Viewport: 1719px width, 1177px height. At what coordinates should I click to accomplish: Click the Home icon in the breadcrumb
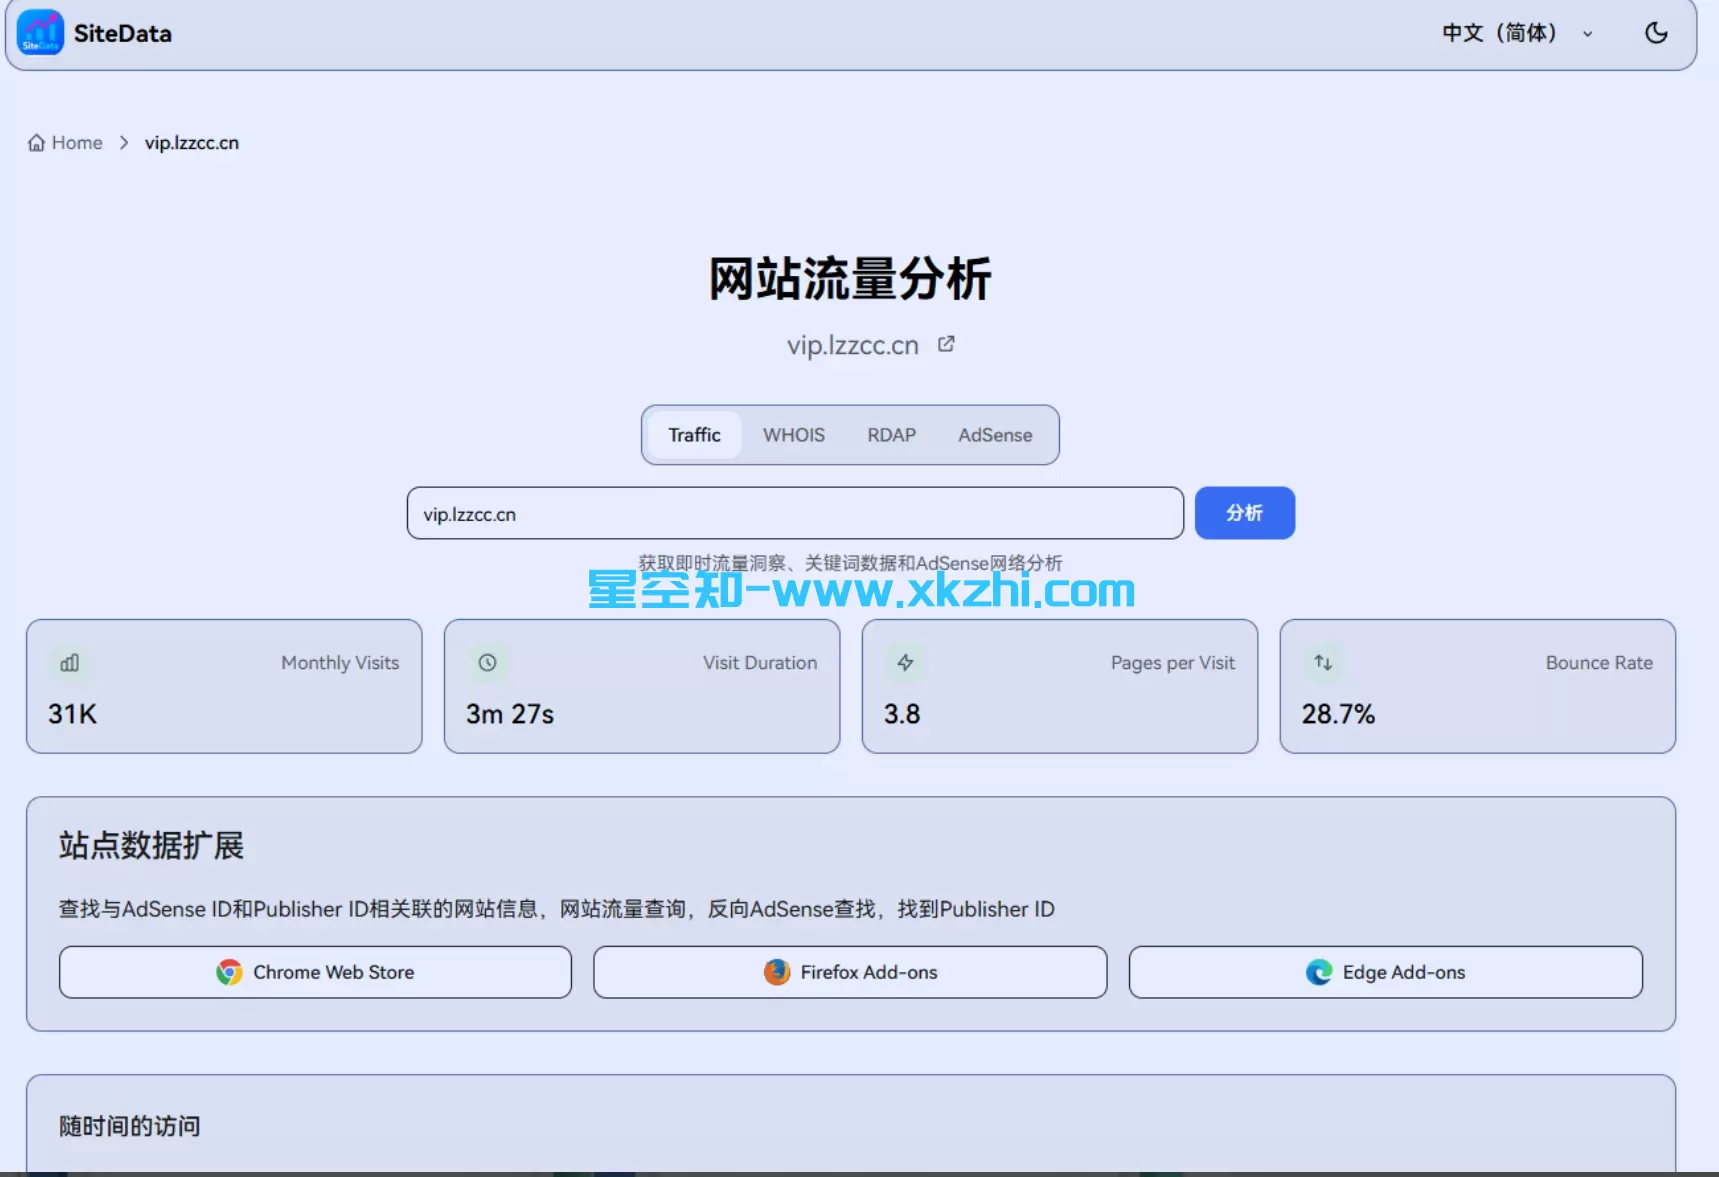click(x=34, y=142)
